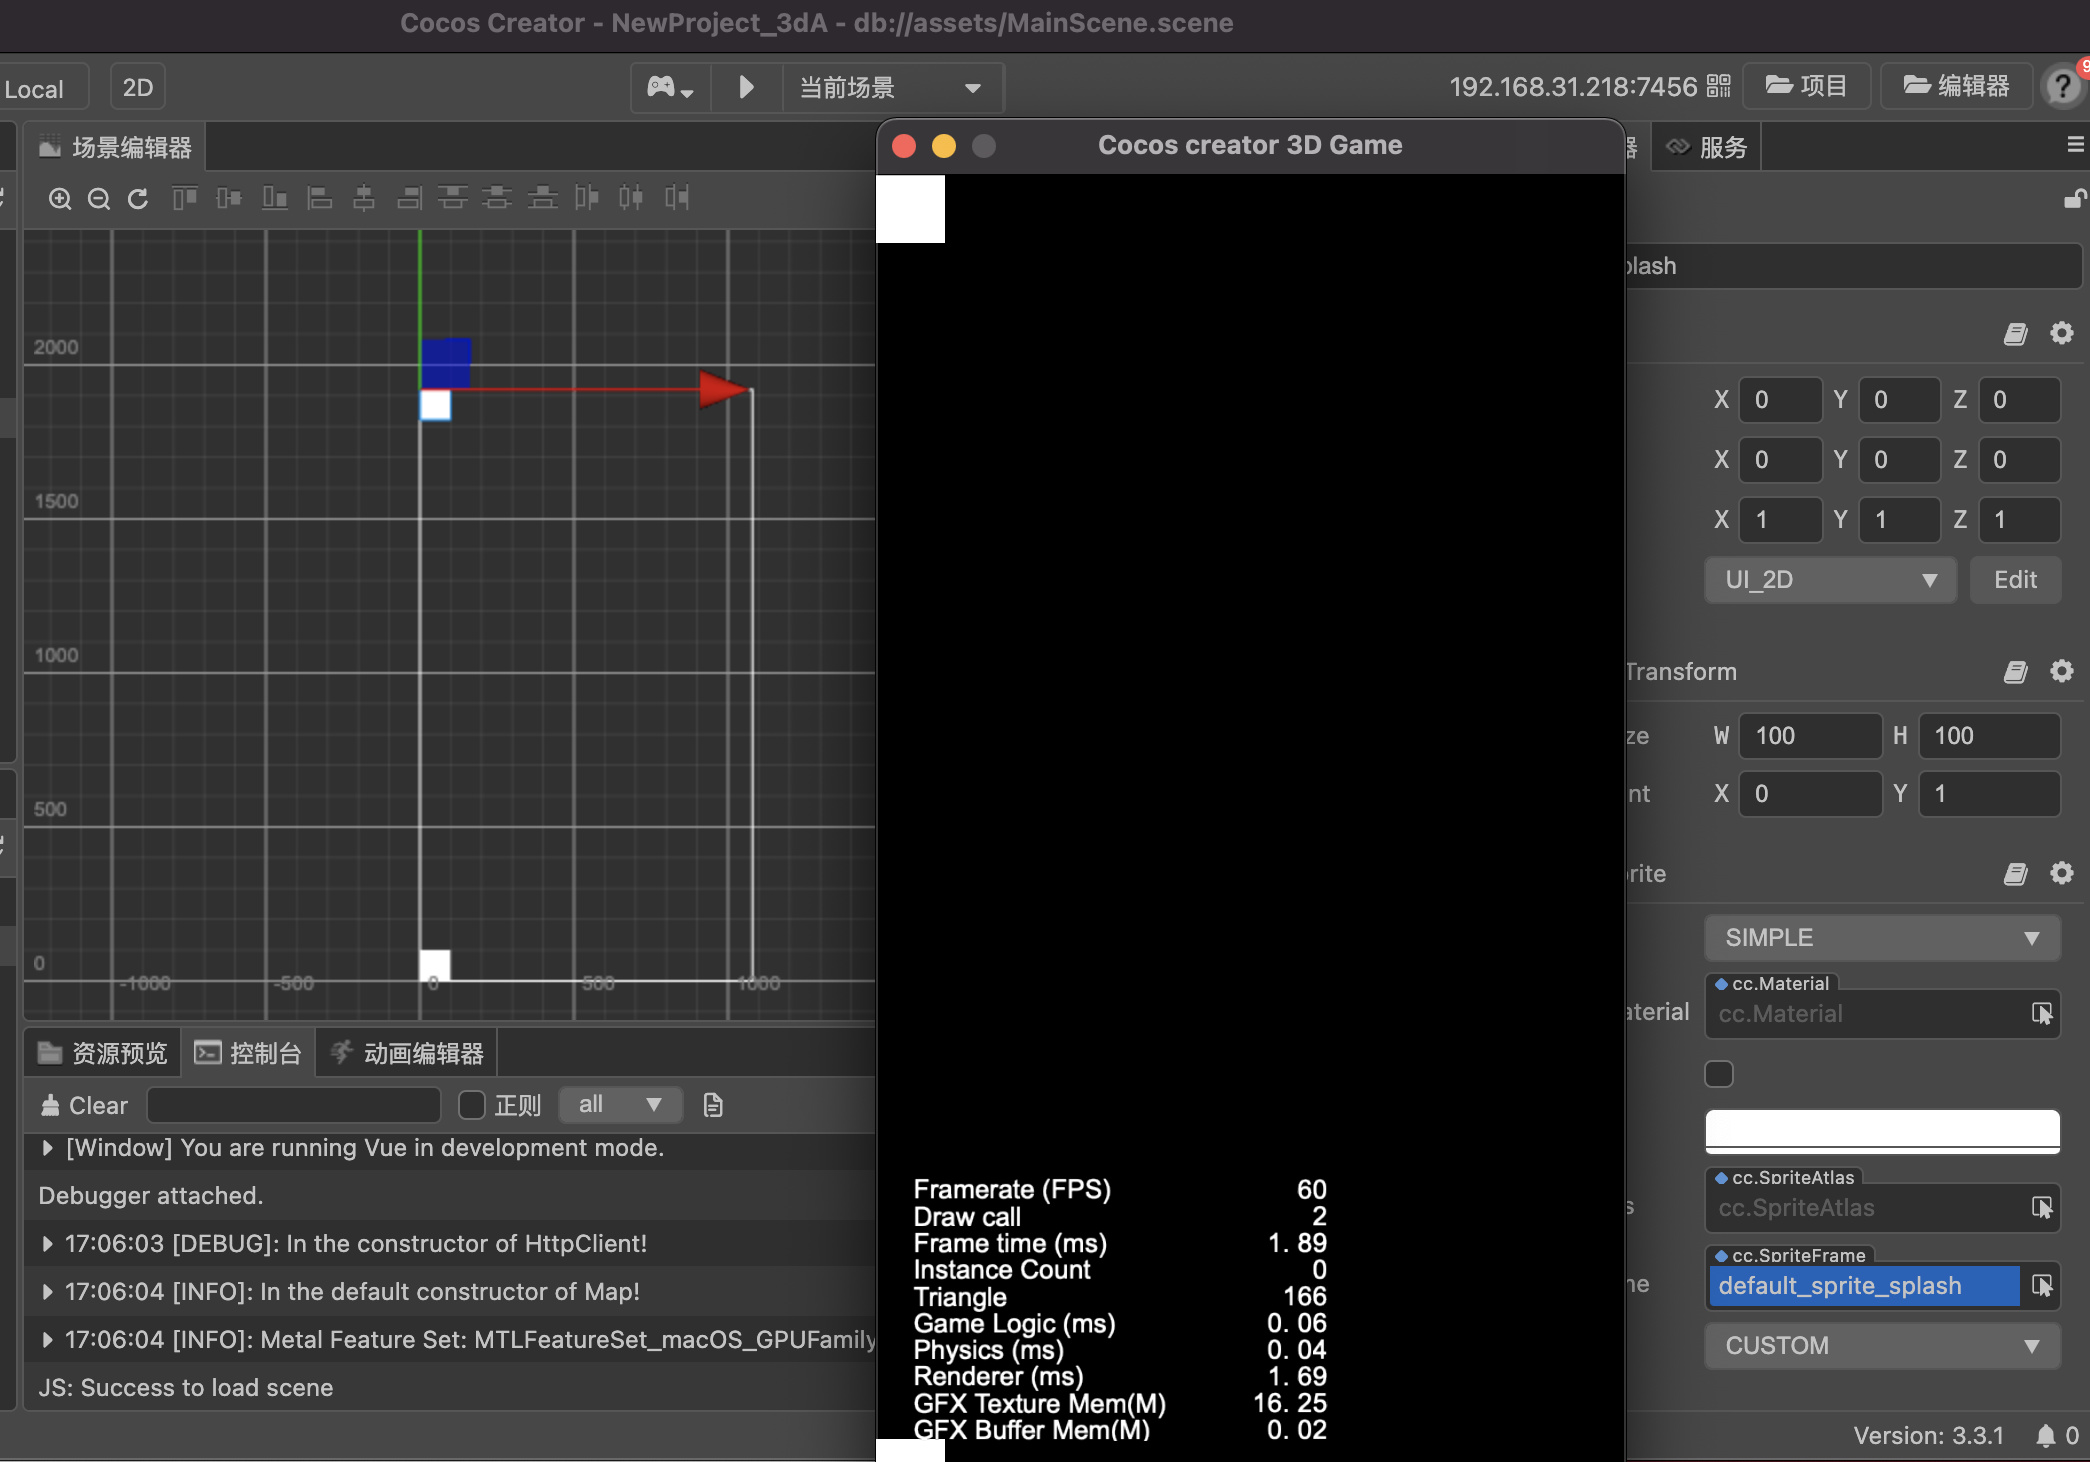
Task: Click the reset view refresh icon
Action: point(138,199)
